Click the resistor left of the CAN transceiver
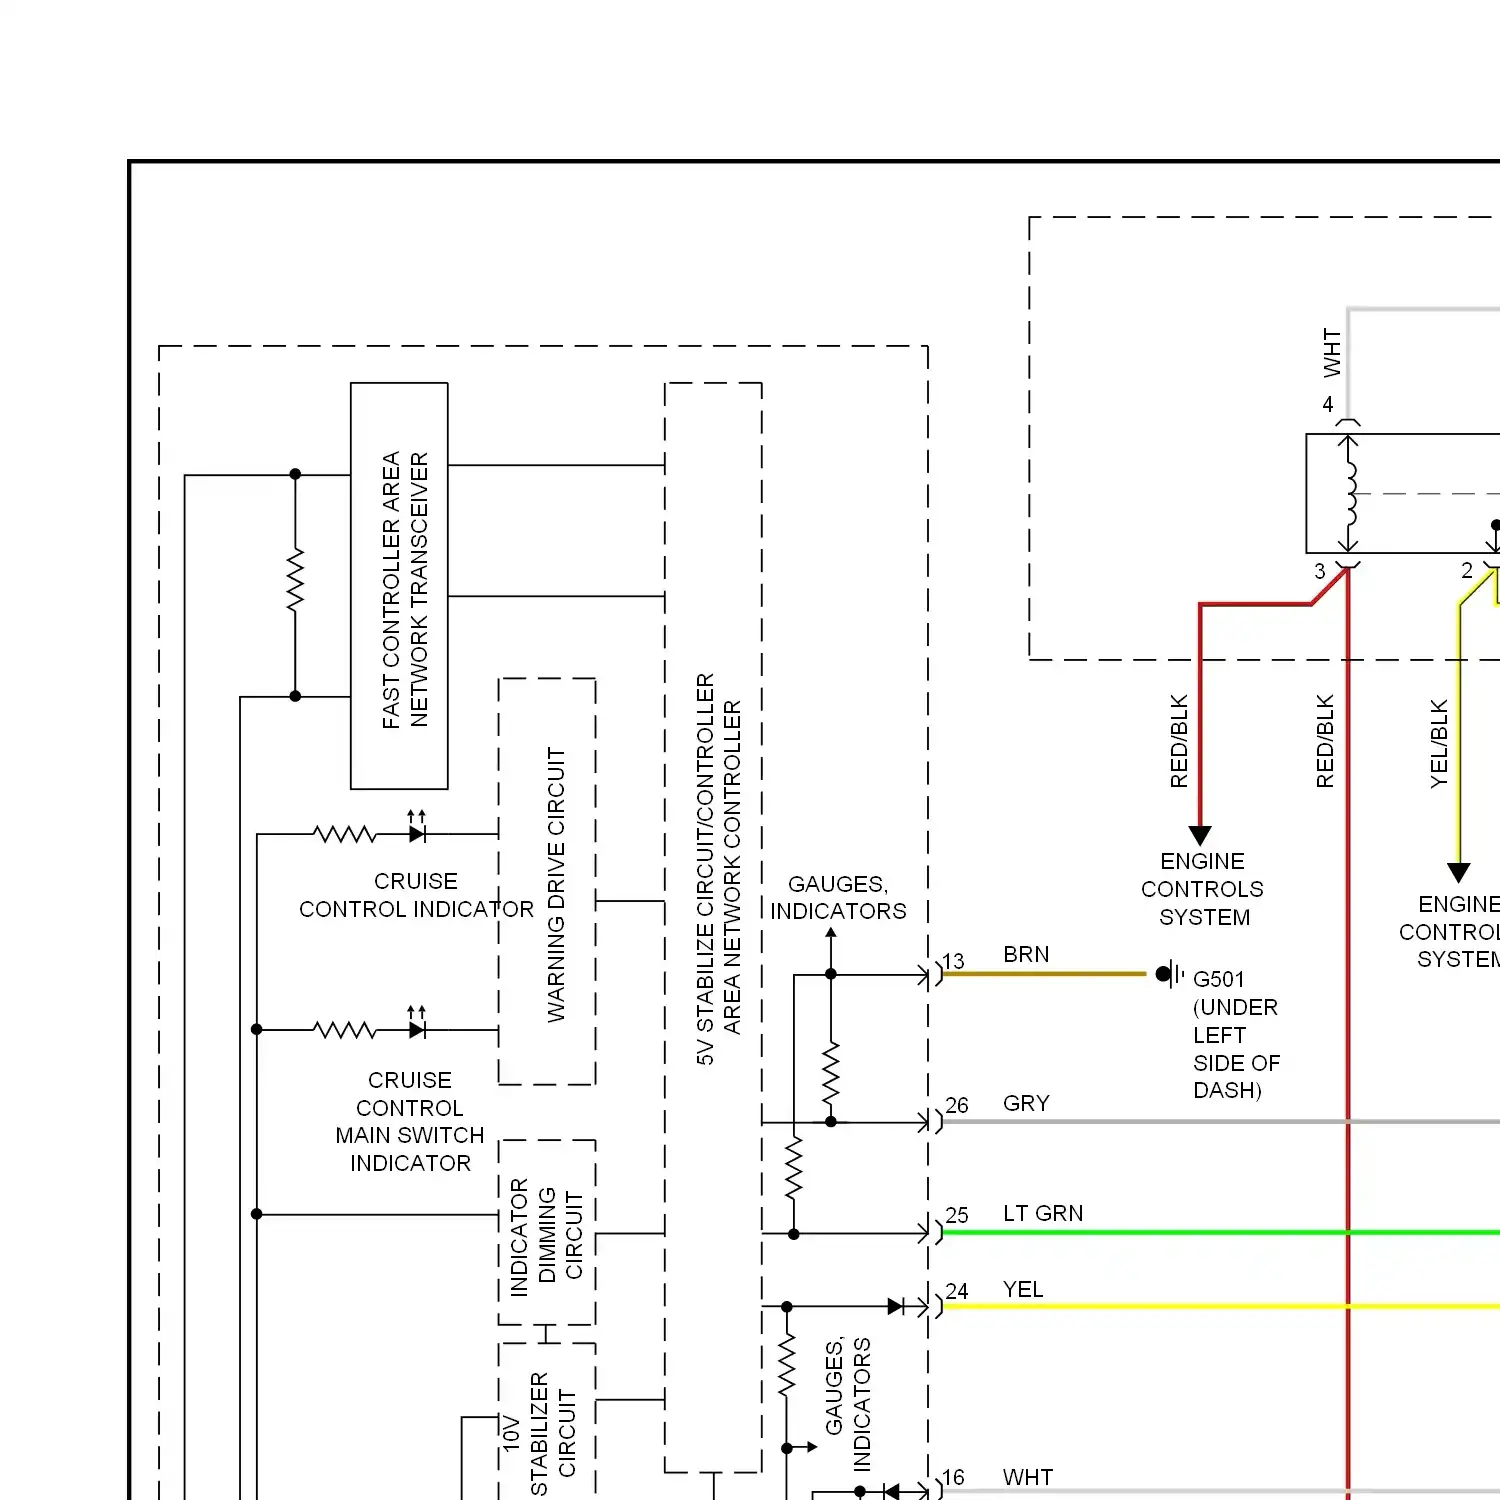 tap(295, 580)
